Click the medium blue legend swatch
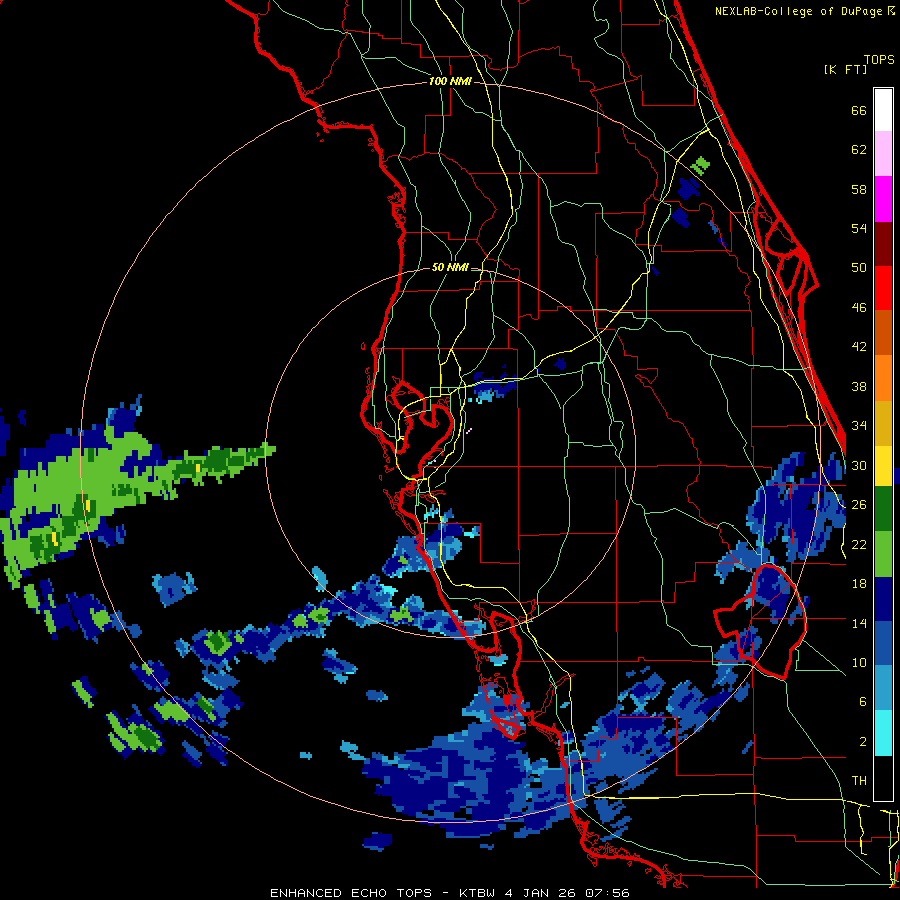Viewport: 900px width, 900px height. click(883, 644)
